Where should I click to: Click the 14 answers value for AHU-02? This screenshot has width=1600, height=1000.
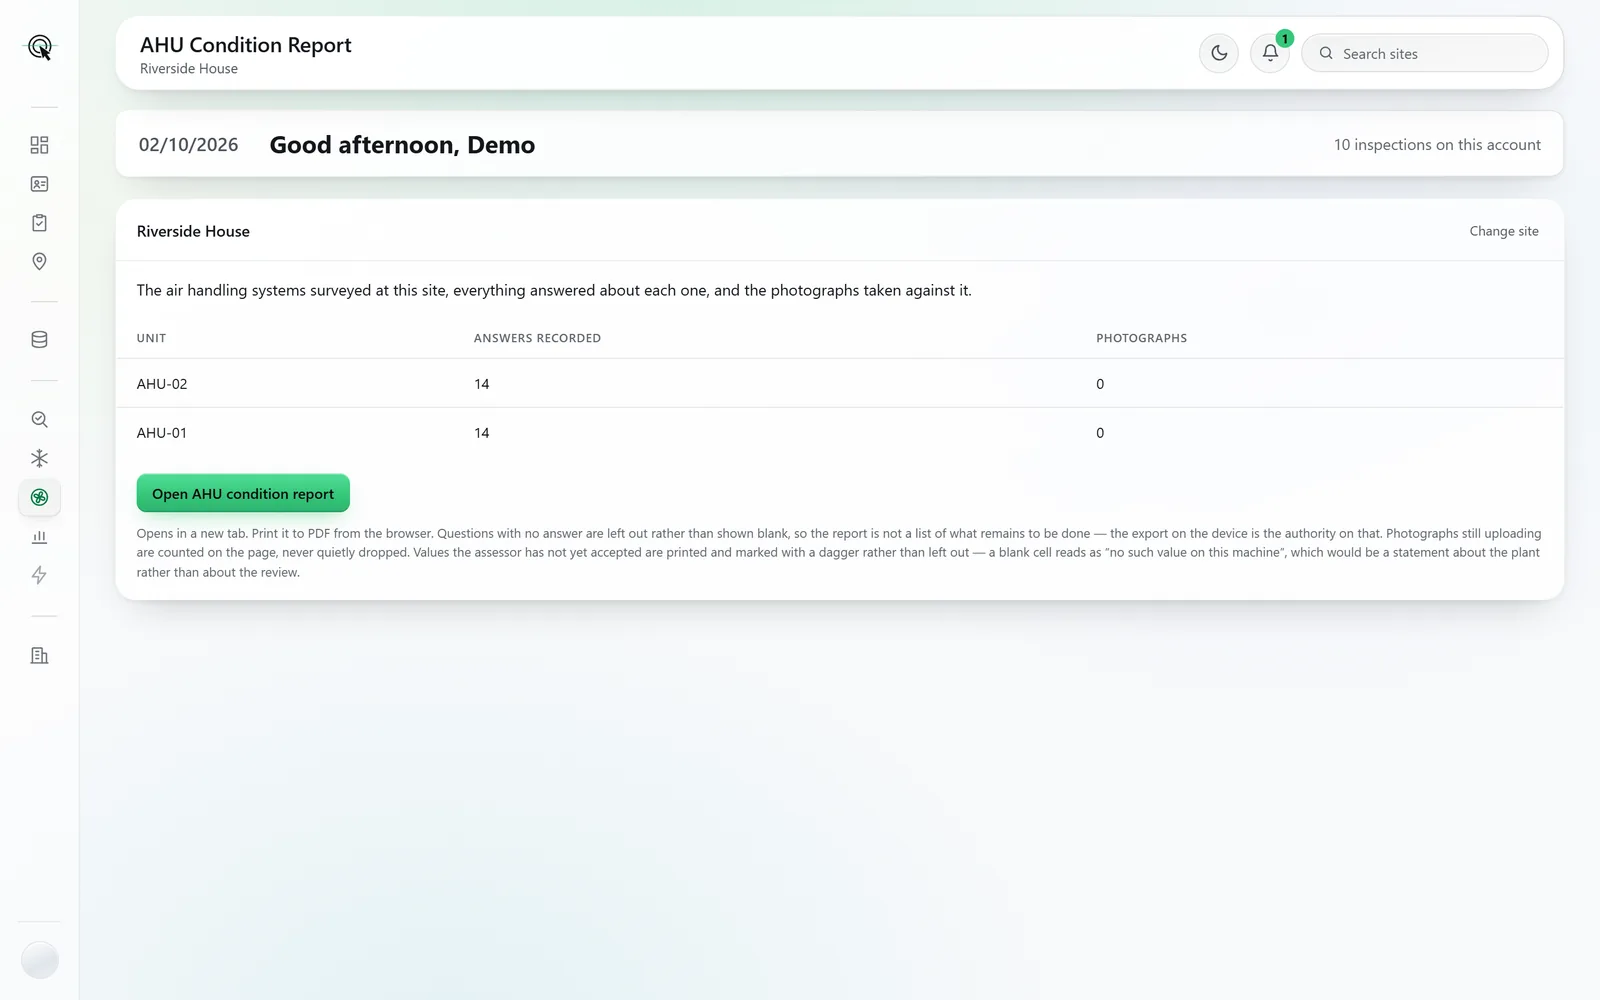click(482, 384)
